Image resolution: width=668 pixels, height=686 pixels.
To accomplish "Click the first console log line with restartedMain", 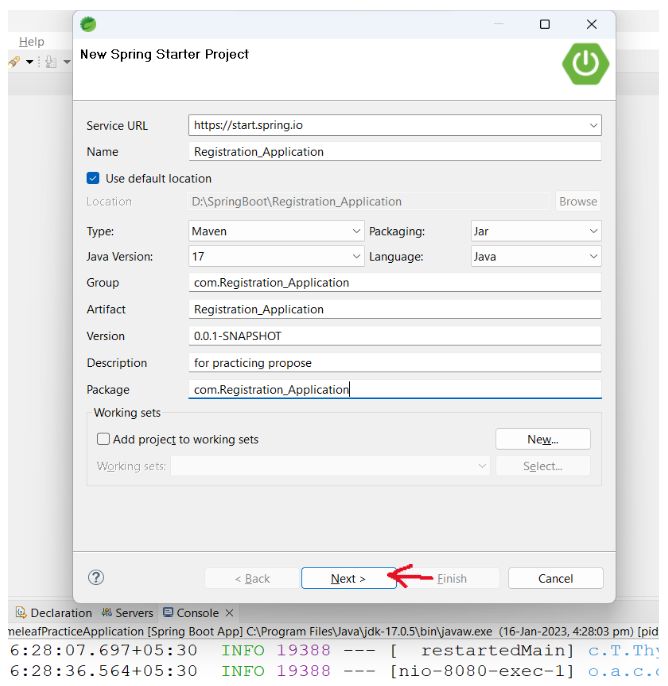I will [333, 650].
